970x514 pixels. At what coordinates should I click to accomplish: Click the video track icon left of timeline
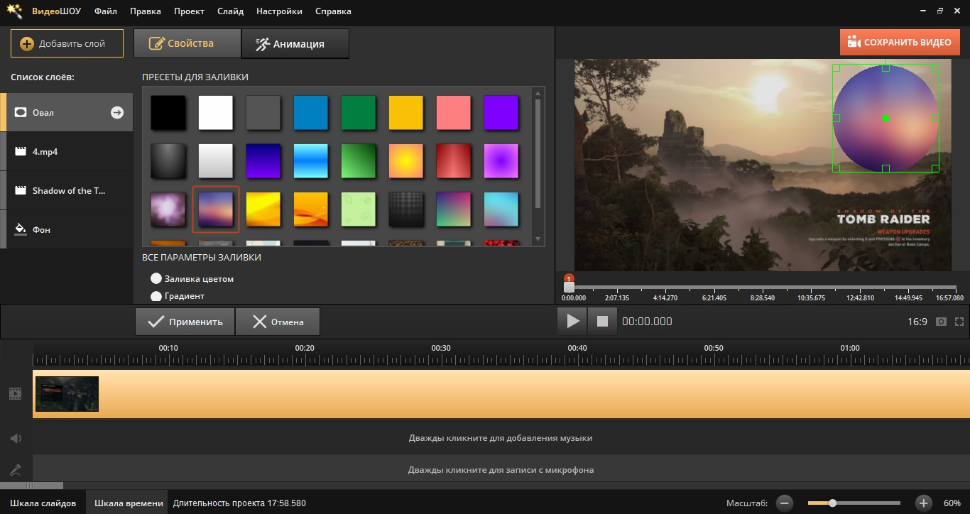click(15, 394)
